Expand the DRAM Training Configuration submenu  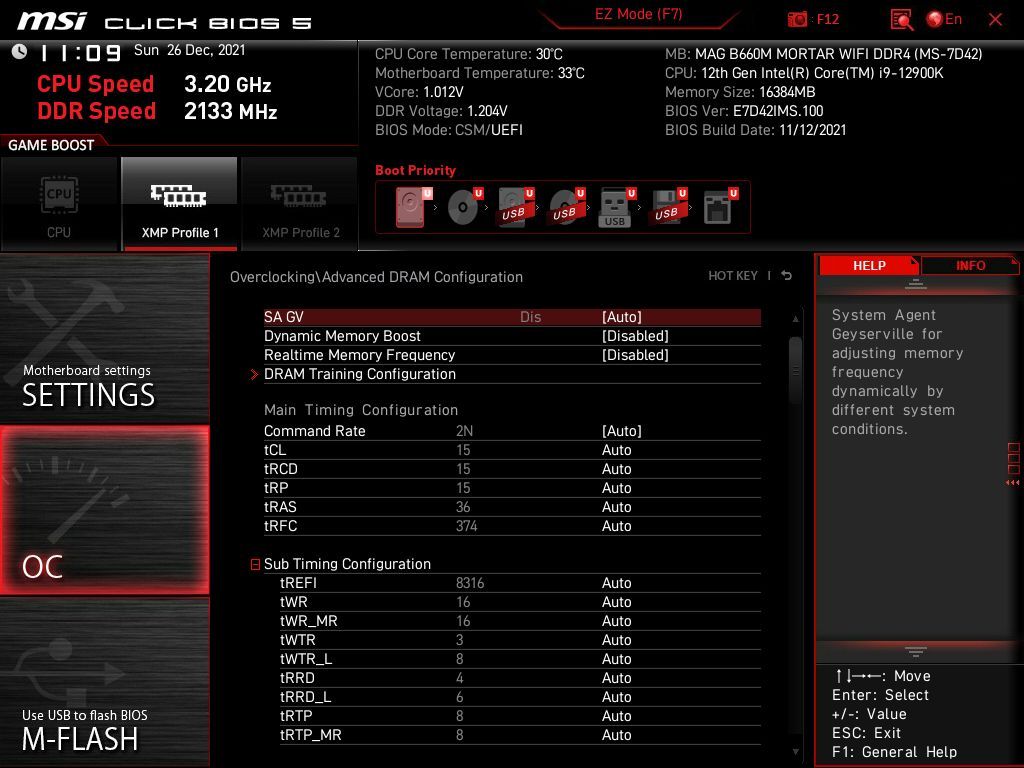[x=360, y=374]
